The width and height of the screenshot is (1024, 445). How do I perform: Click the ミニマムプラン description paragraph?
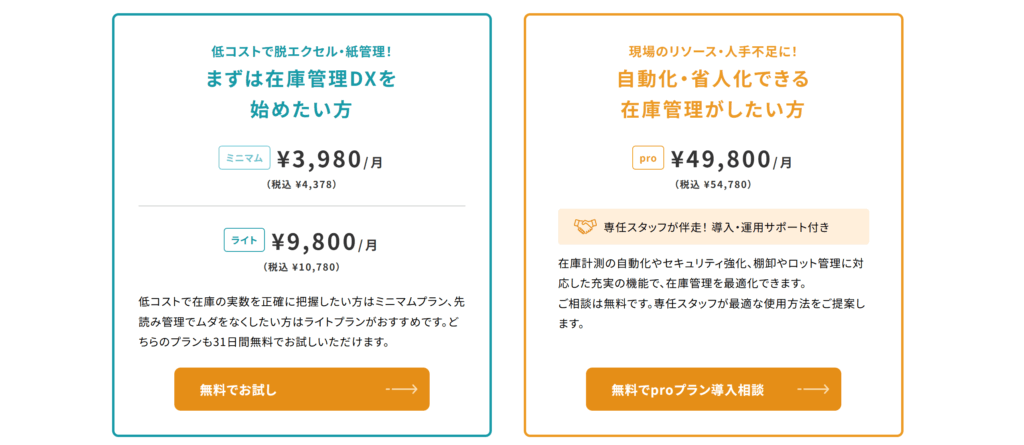(302, 322)
